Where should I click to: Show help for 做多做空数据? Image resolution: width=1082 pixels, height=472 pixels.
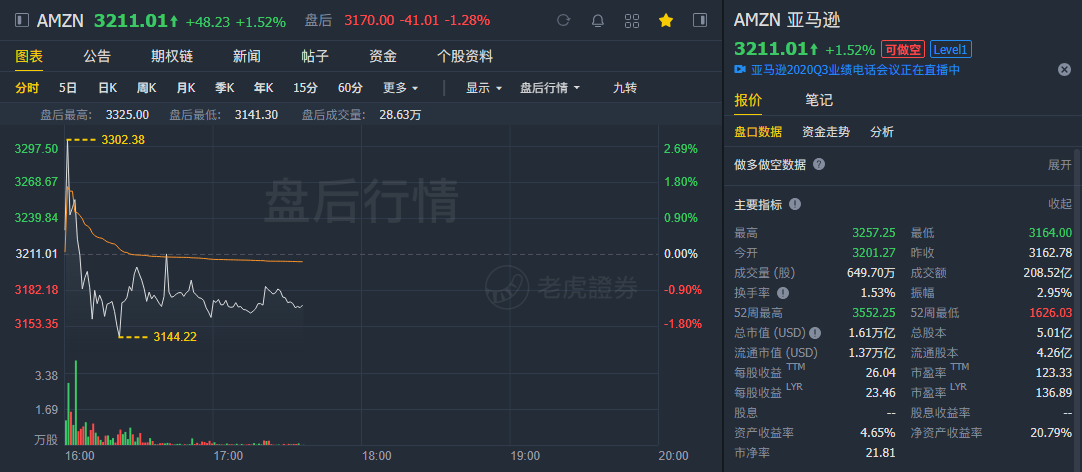click(x=818, y=164)
